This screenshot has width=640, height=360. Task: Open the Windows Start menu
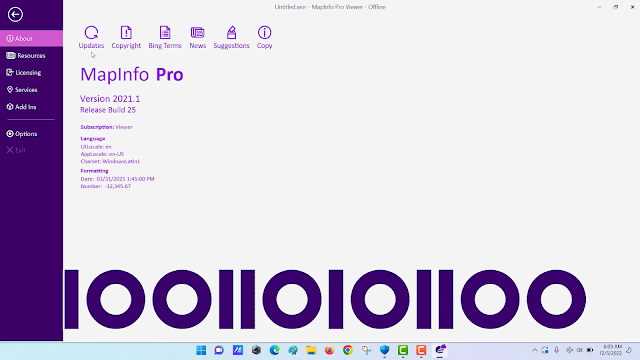pyautogui.click(x=201, y=350)
